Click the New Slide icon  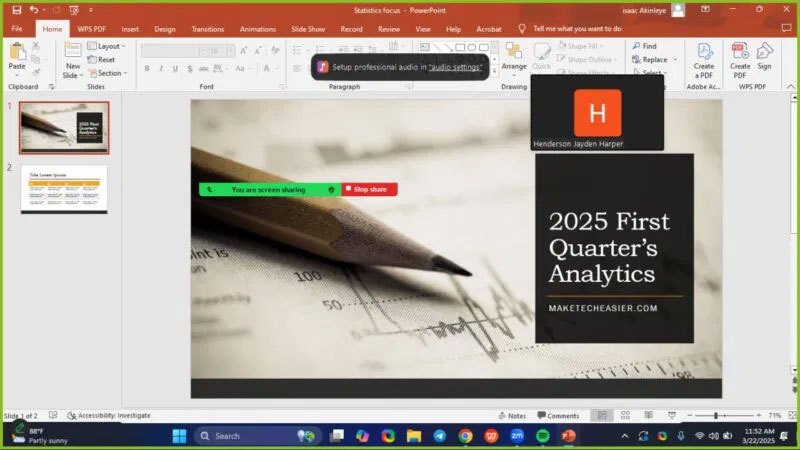click(72, 51)
